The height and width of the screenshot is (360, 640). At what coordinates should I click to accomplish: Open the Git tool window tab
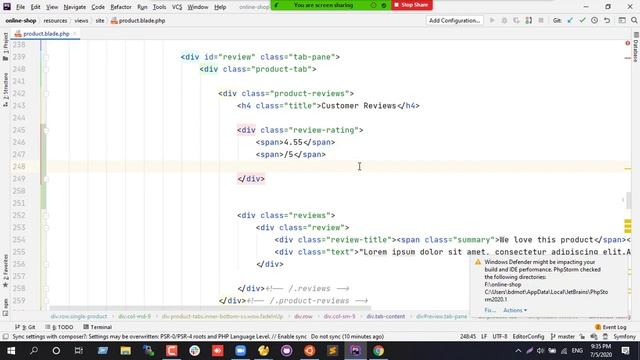pyautogui.click(x=25, y=327)
